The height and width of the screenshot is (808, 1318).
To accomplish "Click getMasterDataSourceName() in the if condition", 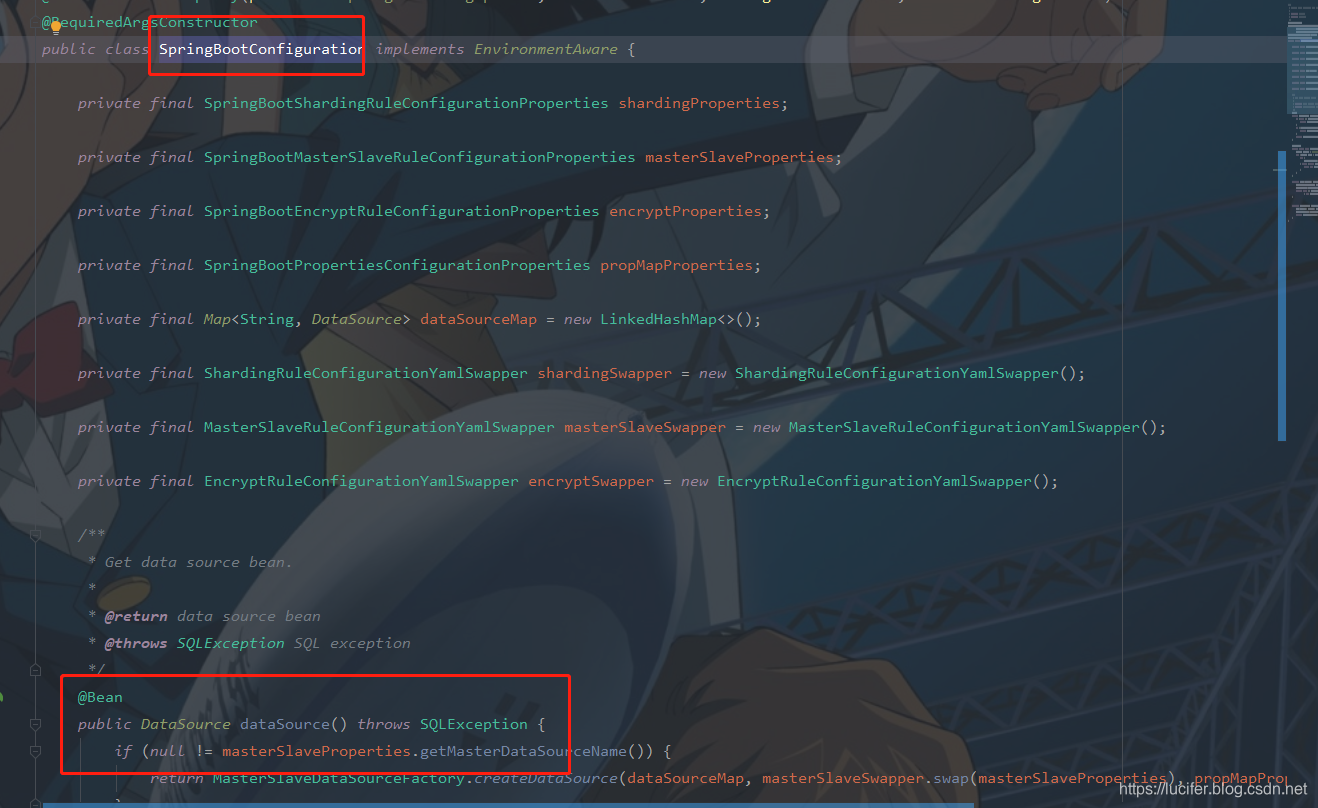I will click(535, 751).
